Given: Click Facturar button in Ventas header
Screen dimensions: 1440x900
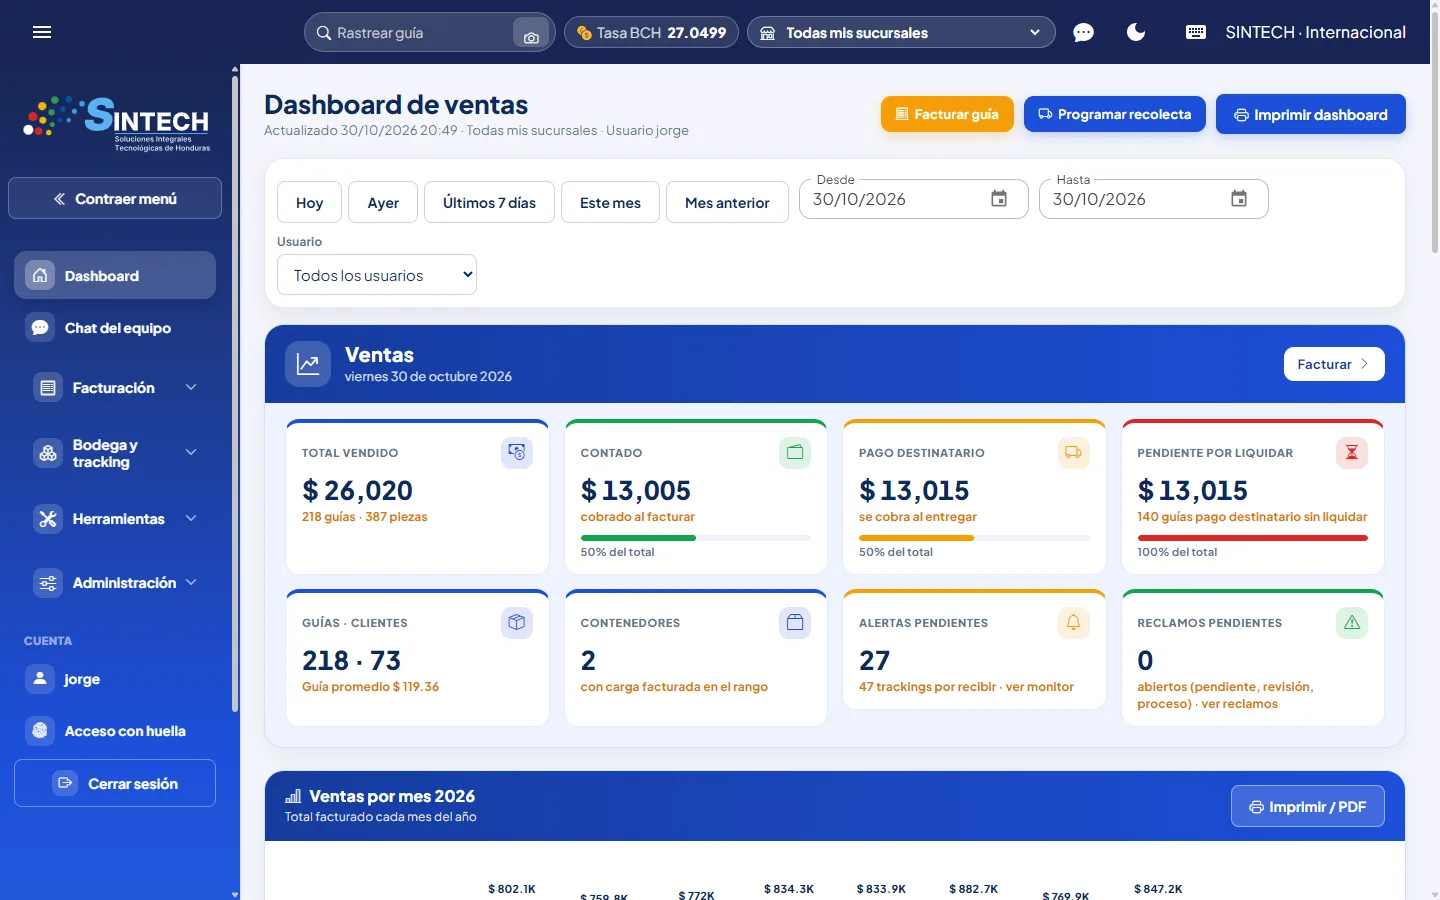Looking at the screenshot, I should tap(1334, 364).
